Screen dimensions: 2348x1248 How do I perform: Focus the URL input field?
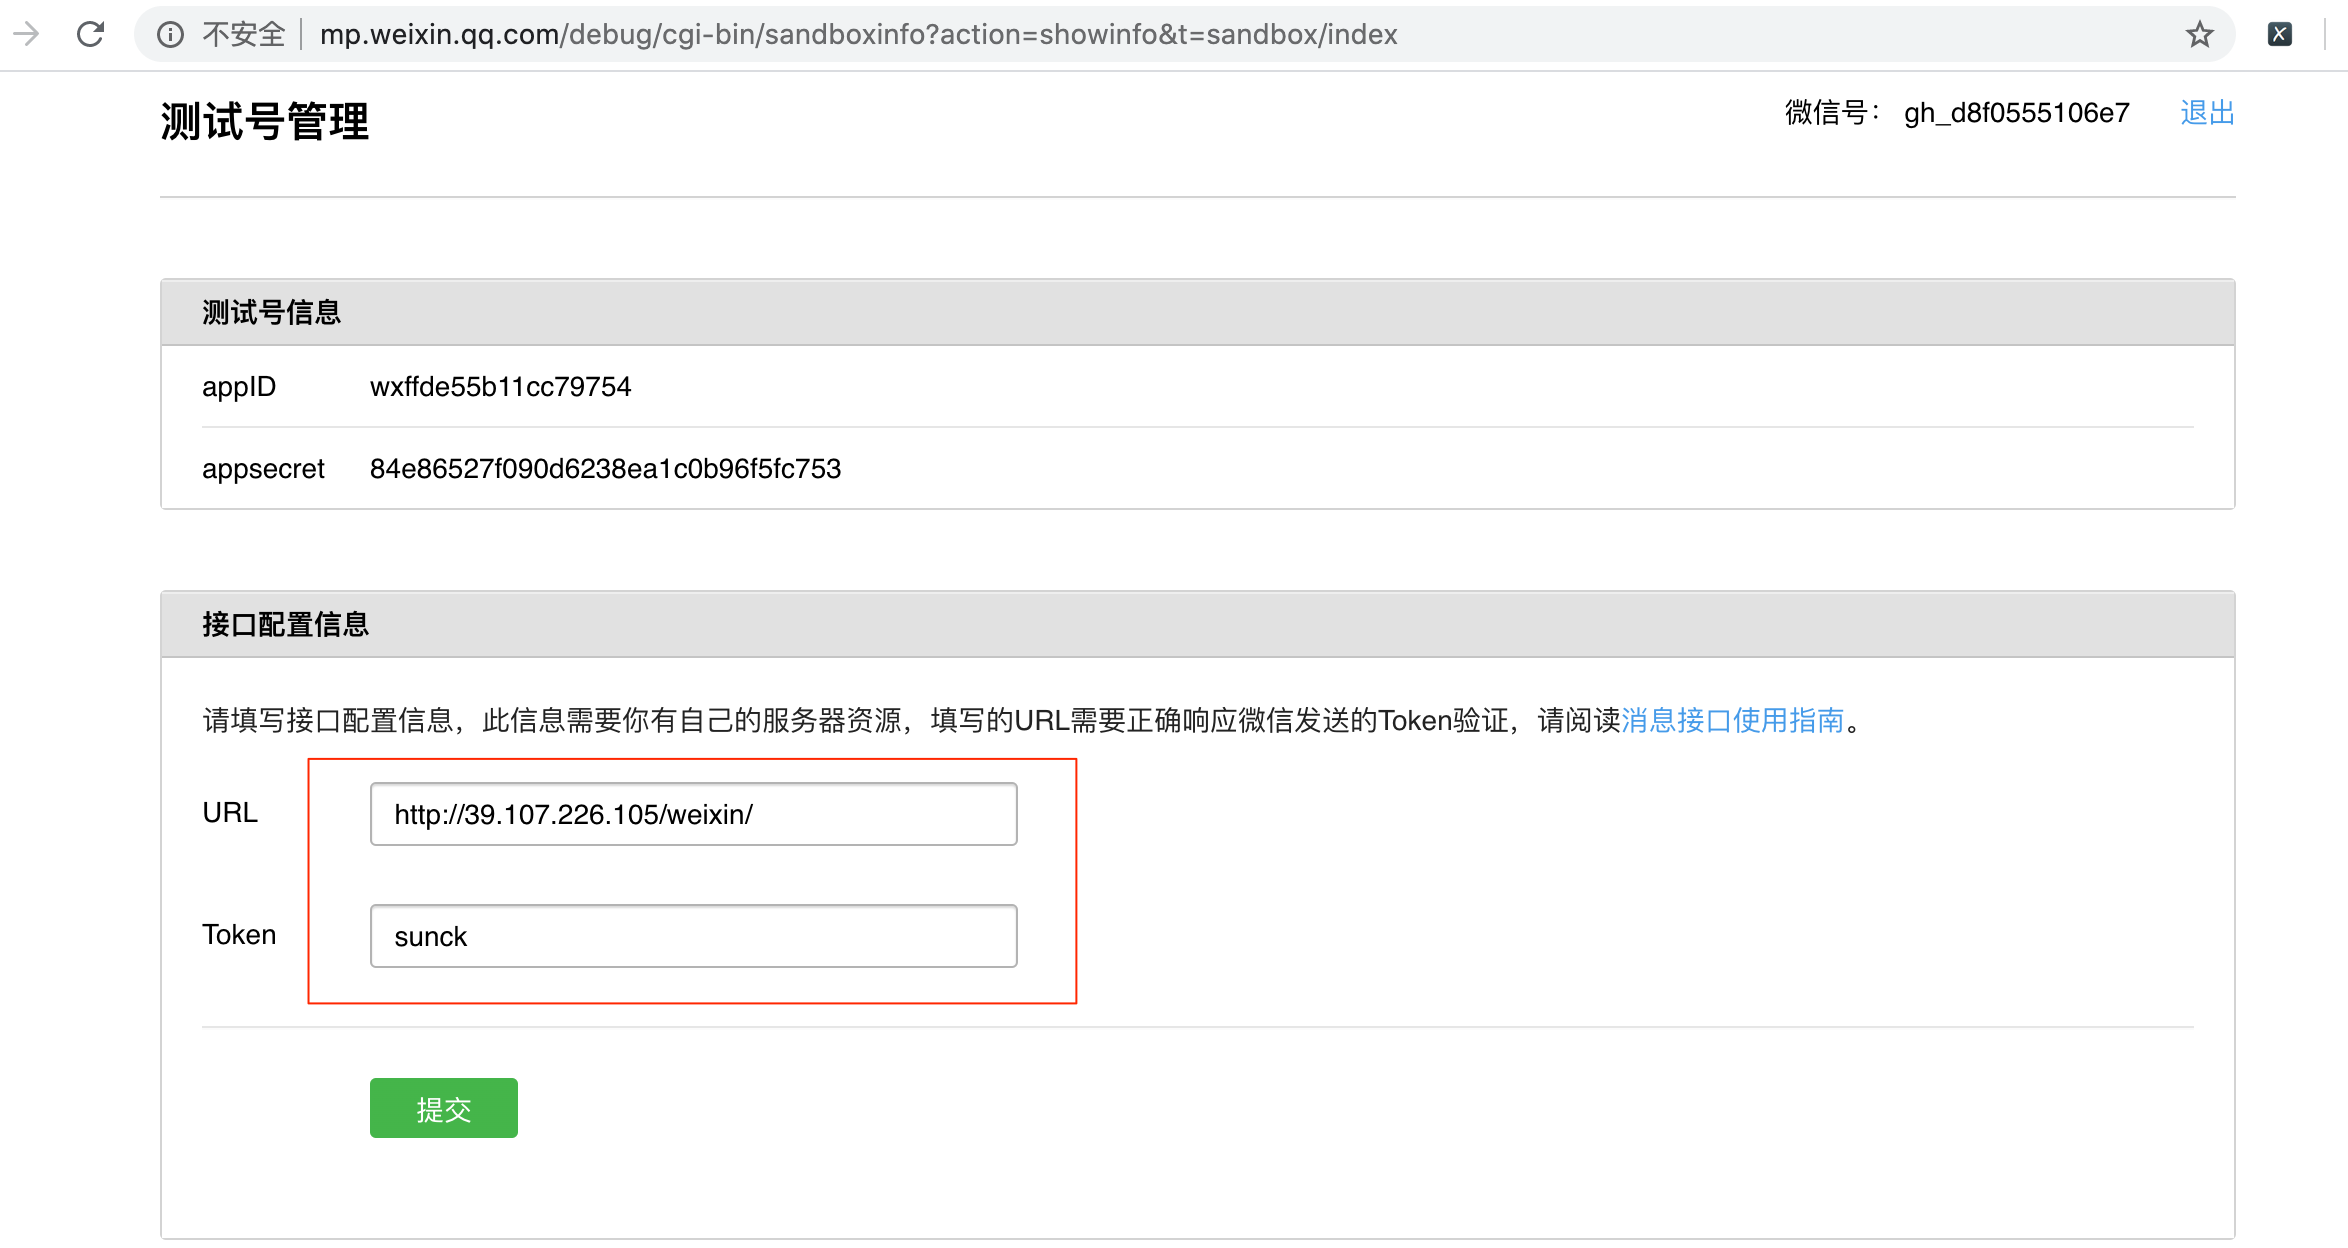point(693,814)
